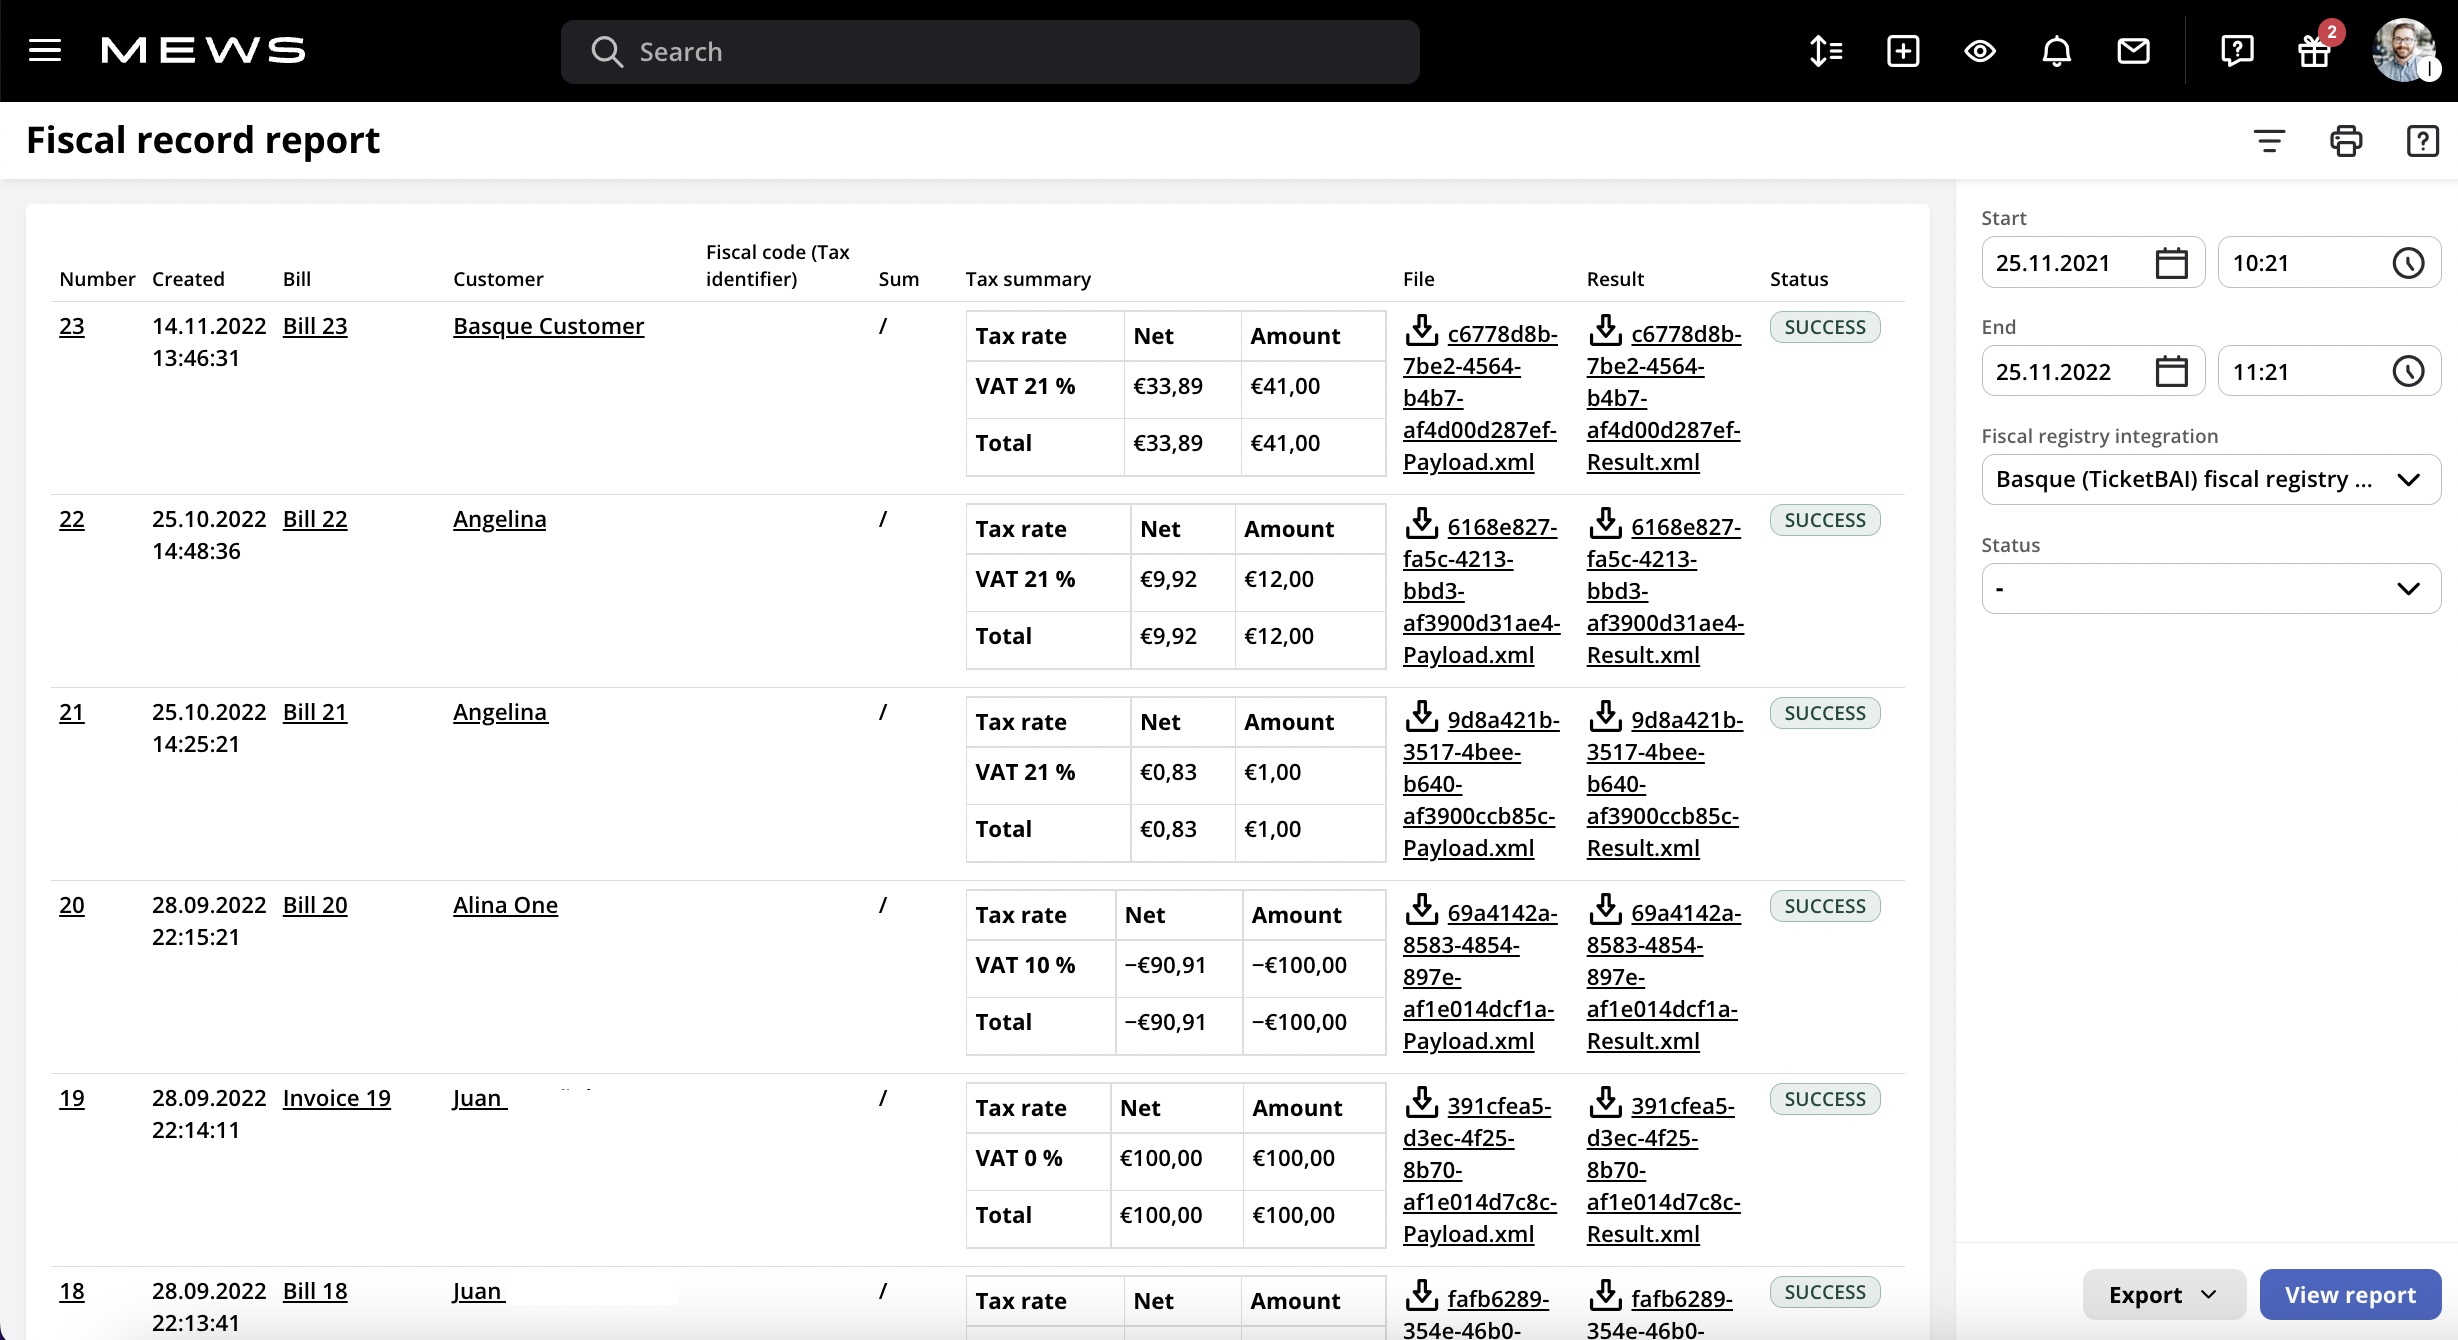Click the View report button
Image resolution: width=2458 pixels, height=1340 pixels.
point(2349,1295)
